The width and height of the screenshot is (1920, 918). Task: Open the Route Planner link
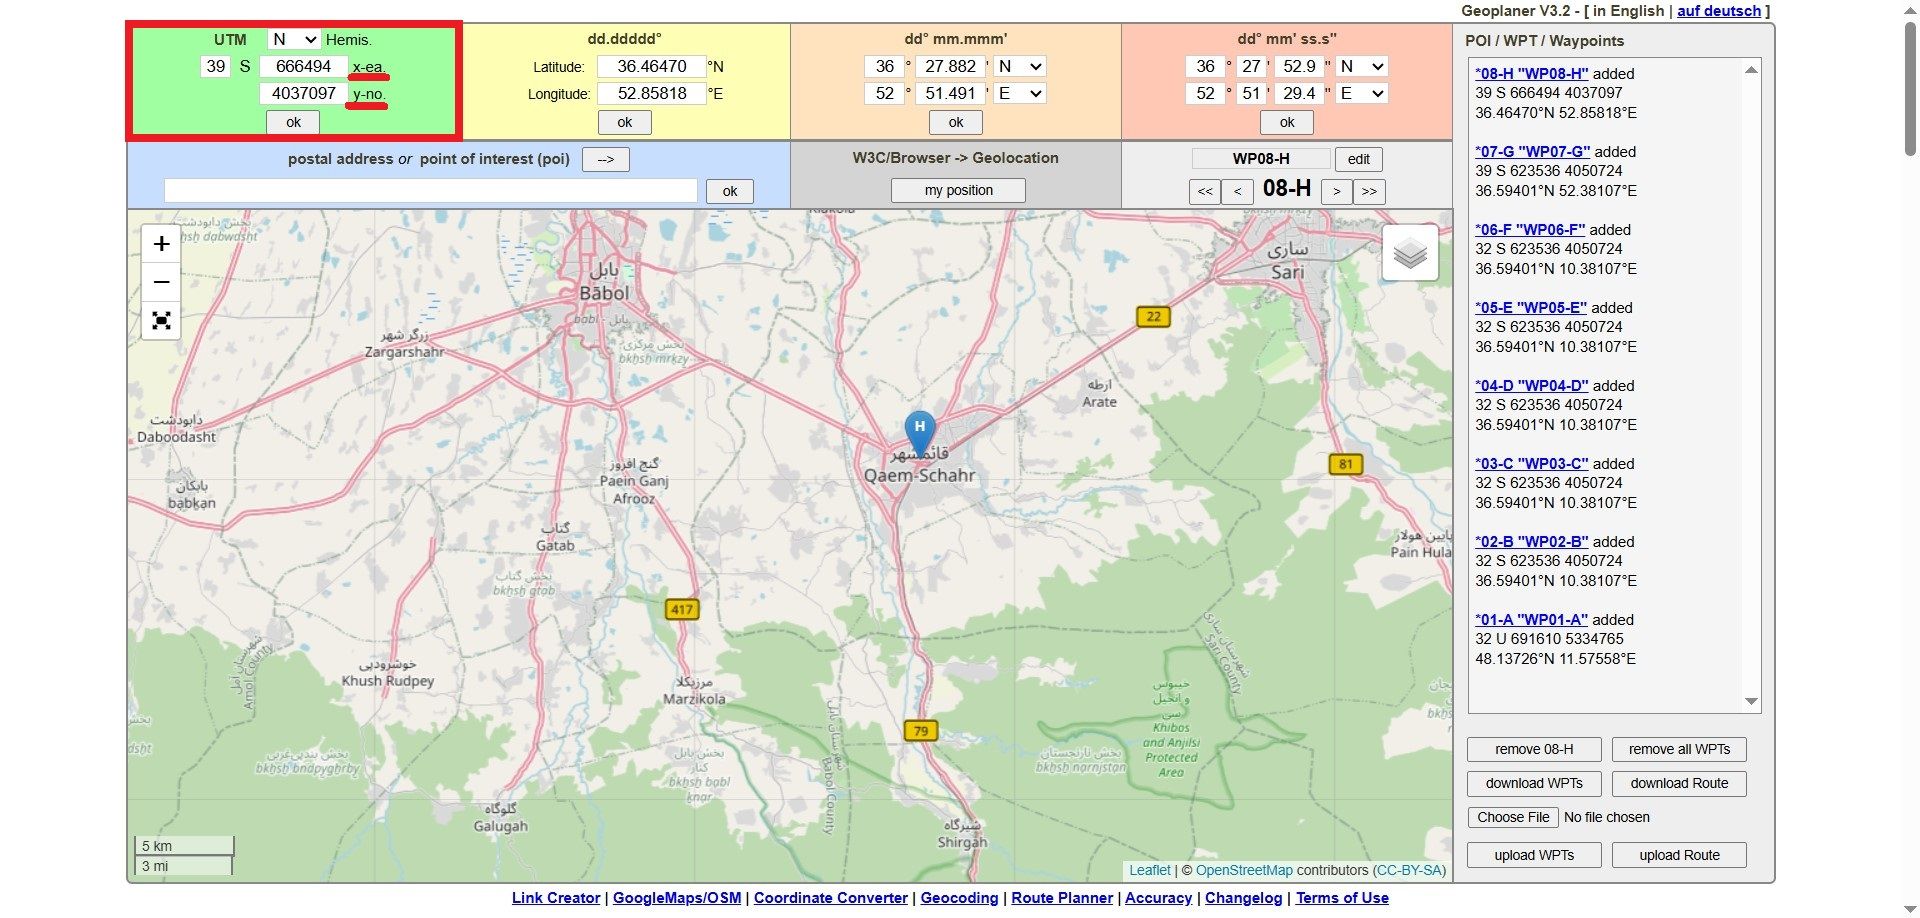tap(1061, 898)
